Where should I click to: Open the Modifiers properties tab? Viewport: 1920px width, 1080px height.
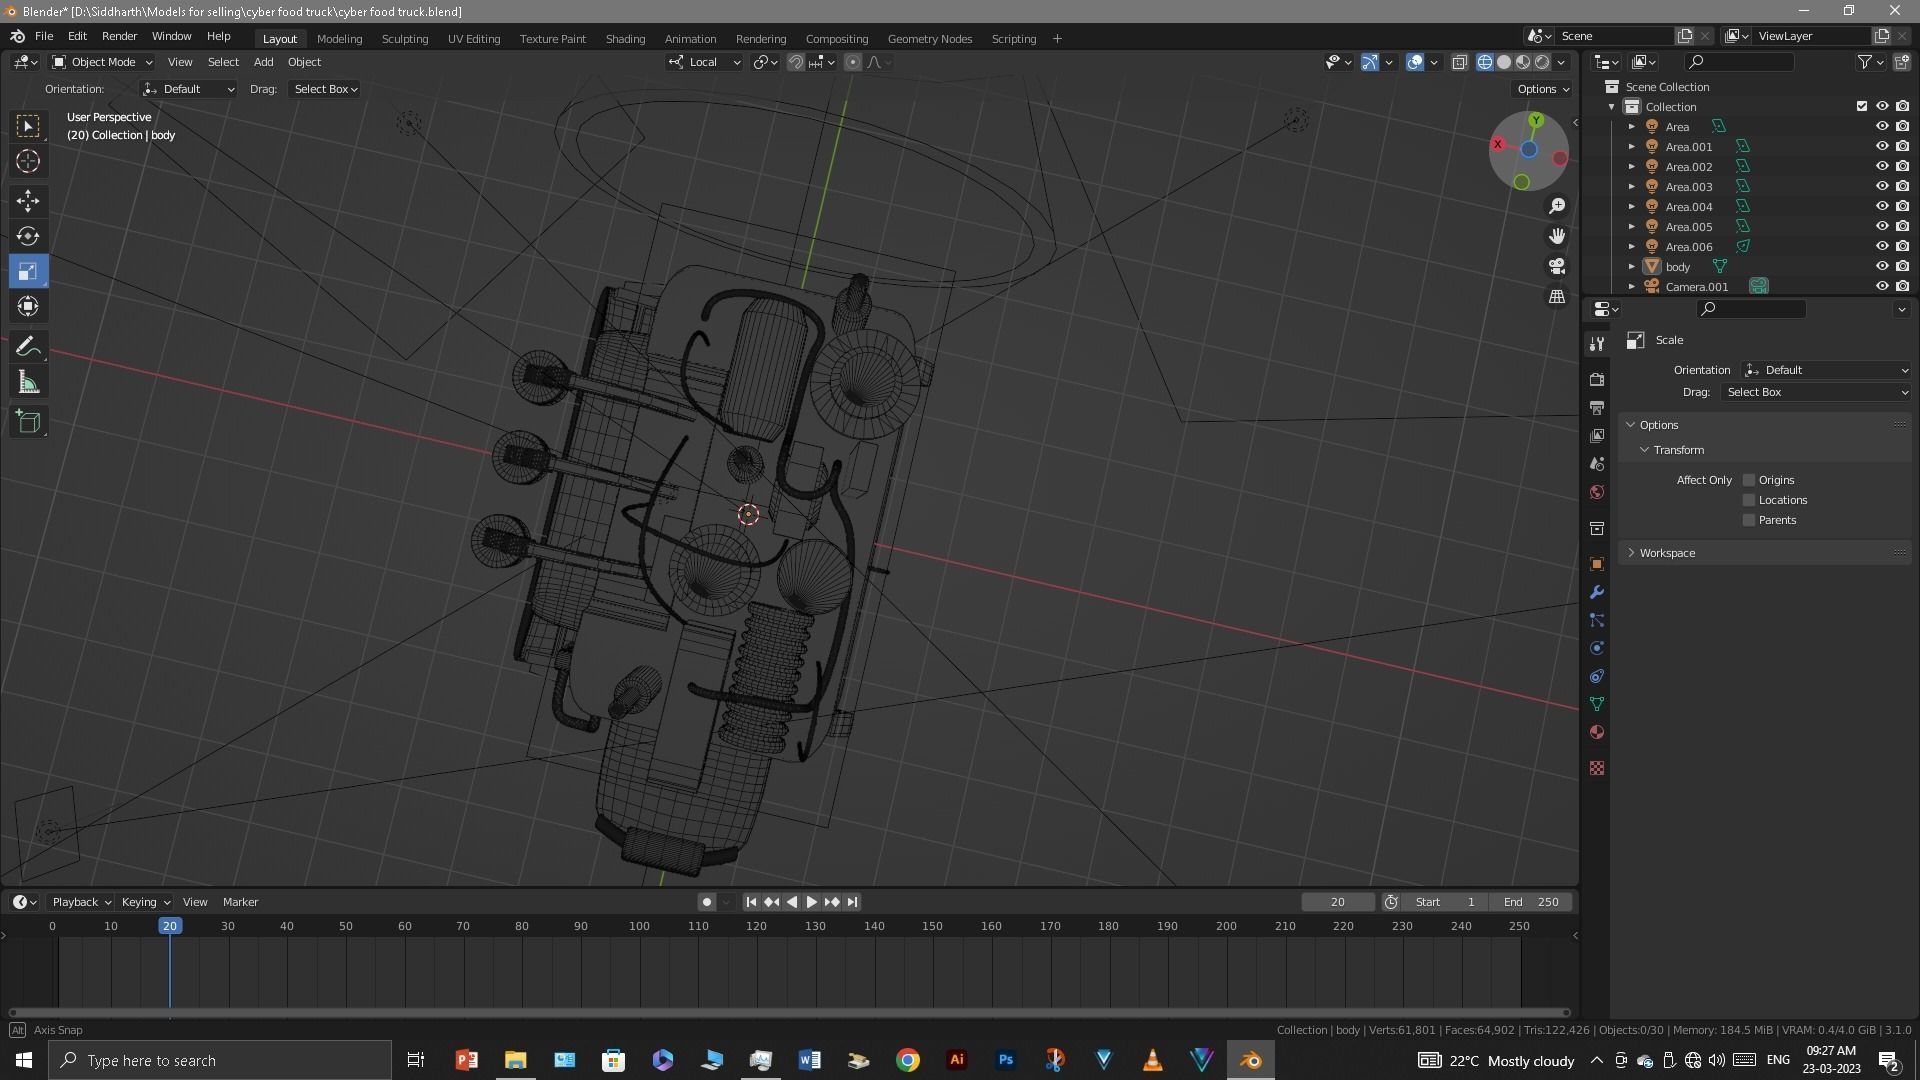tap(1597, 592)
